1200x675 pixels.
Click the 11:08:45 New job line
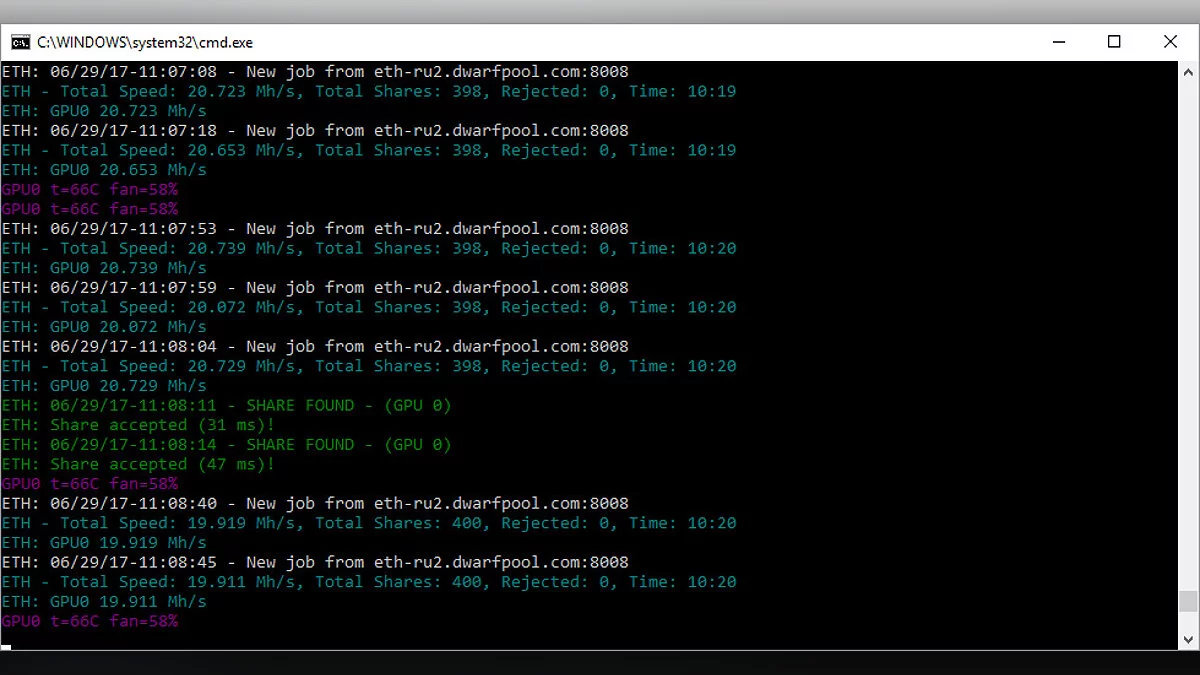(x=315, y=562)
